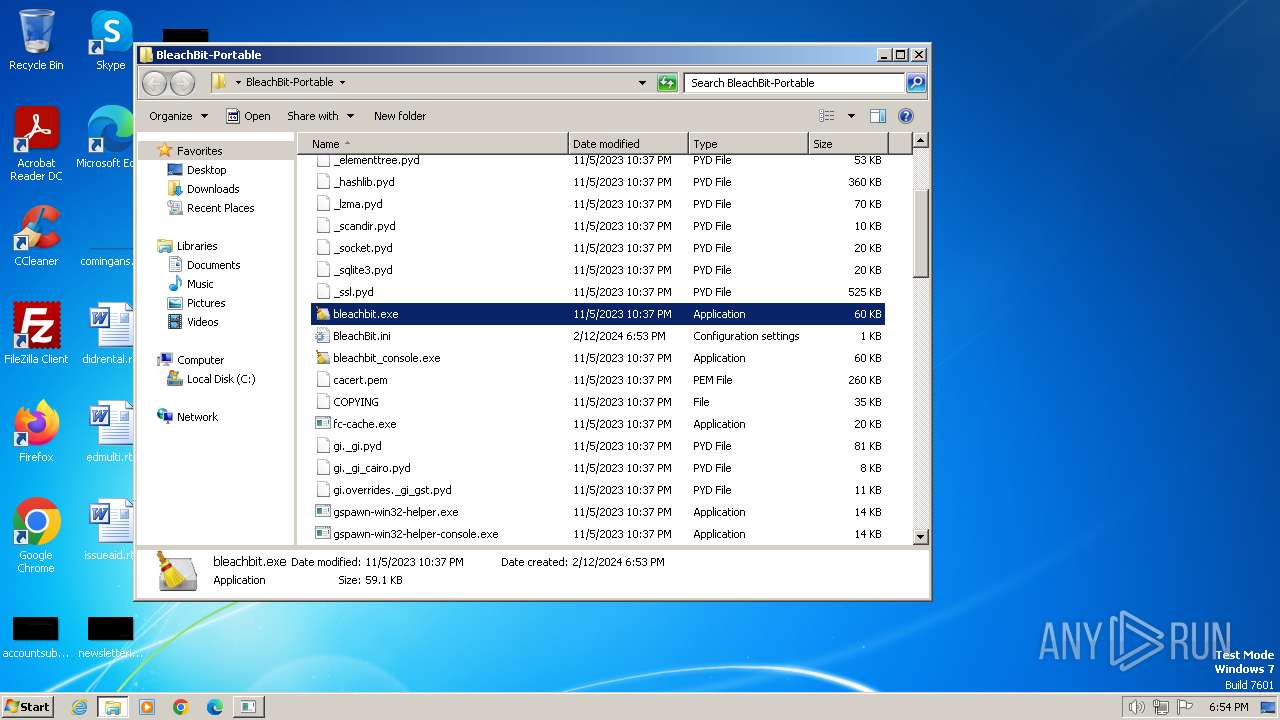Screen dimensions: 1280x720
Task: Click the file list scroll up arrow
Action: (921, 141)
